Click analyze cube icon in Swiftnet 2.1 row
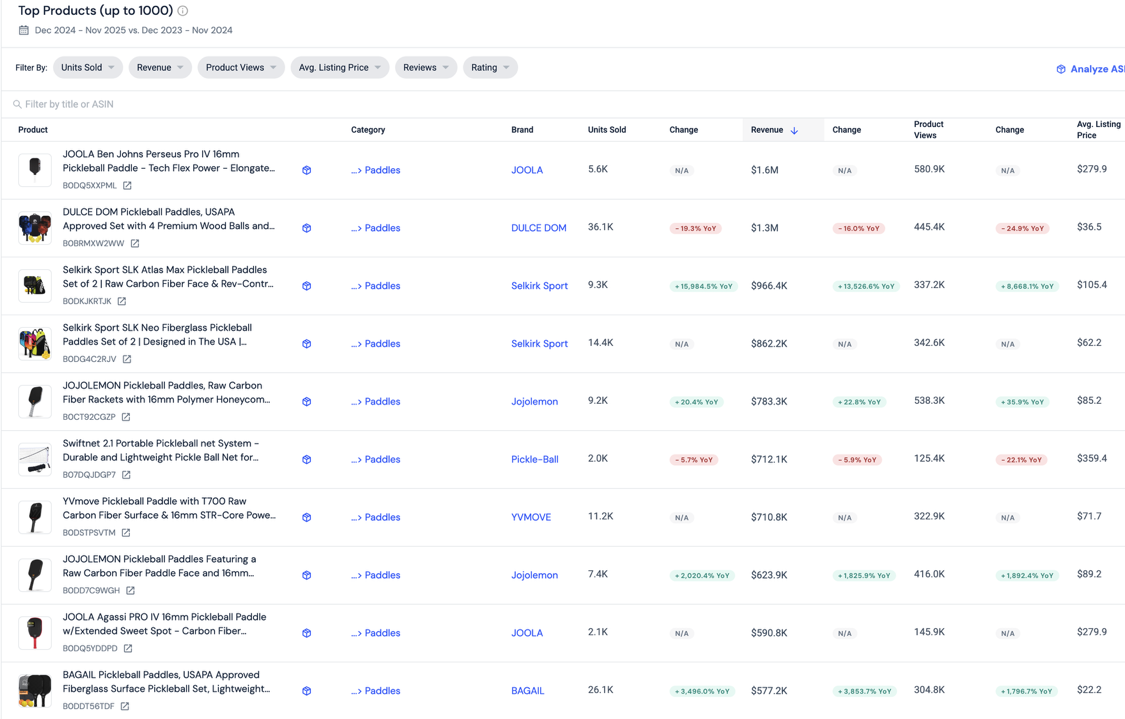1125x719 pixels. click(x=306, y=459)
